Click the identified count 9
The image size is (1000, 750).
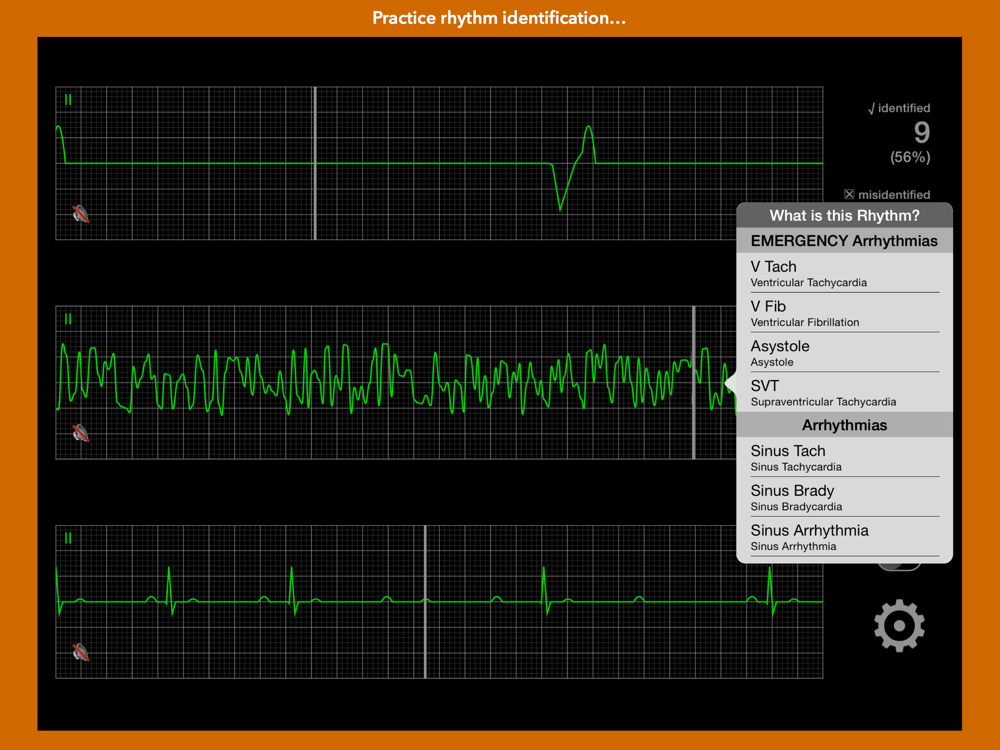(922, 133)
